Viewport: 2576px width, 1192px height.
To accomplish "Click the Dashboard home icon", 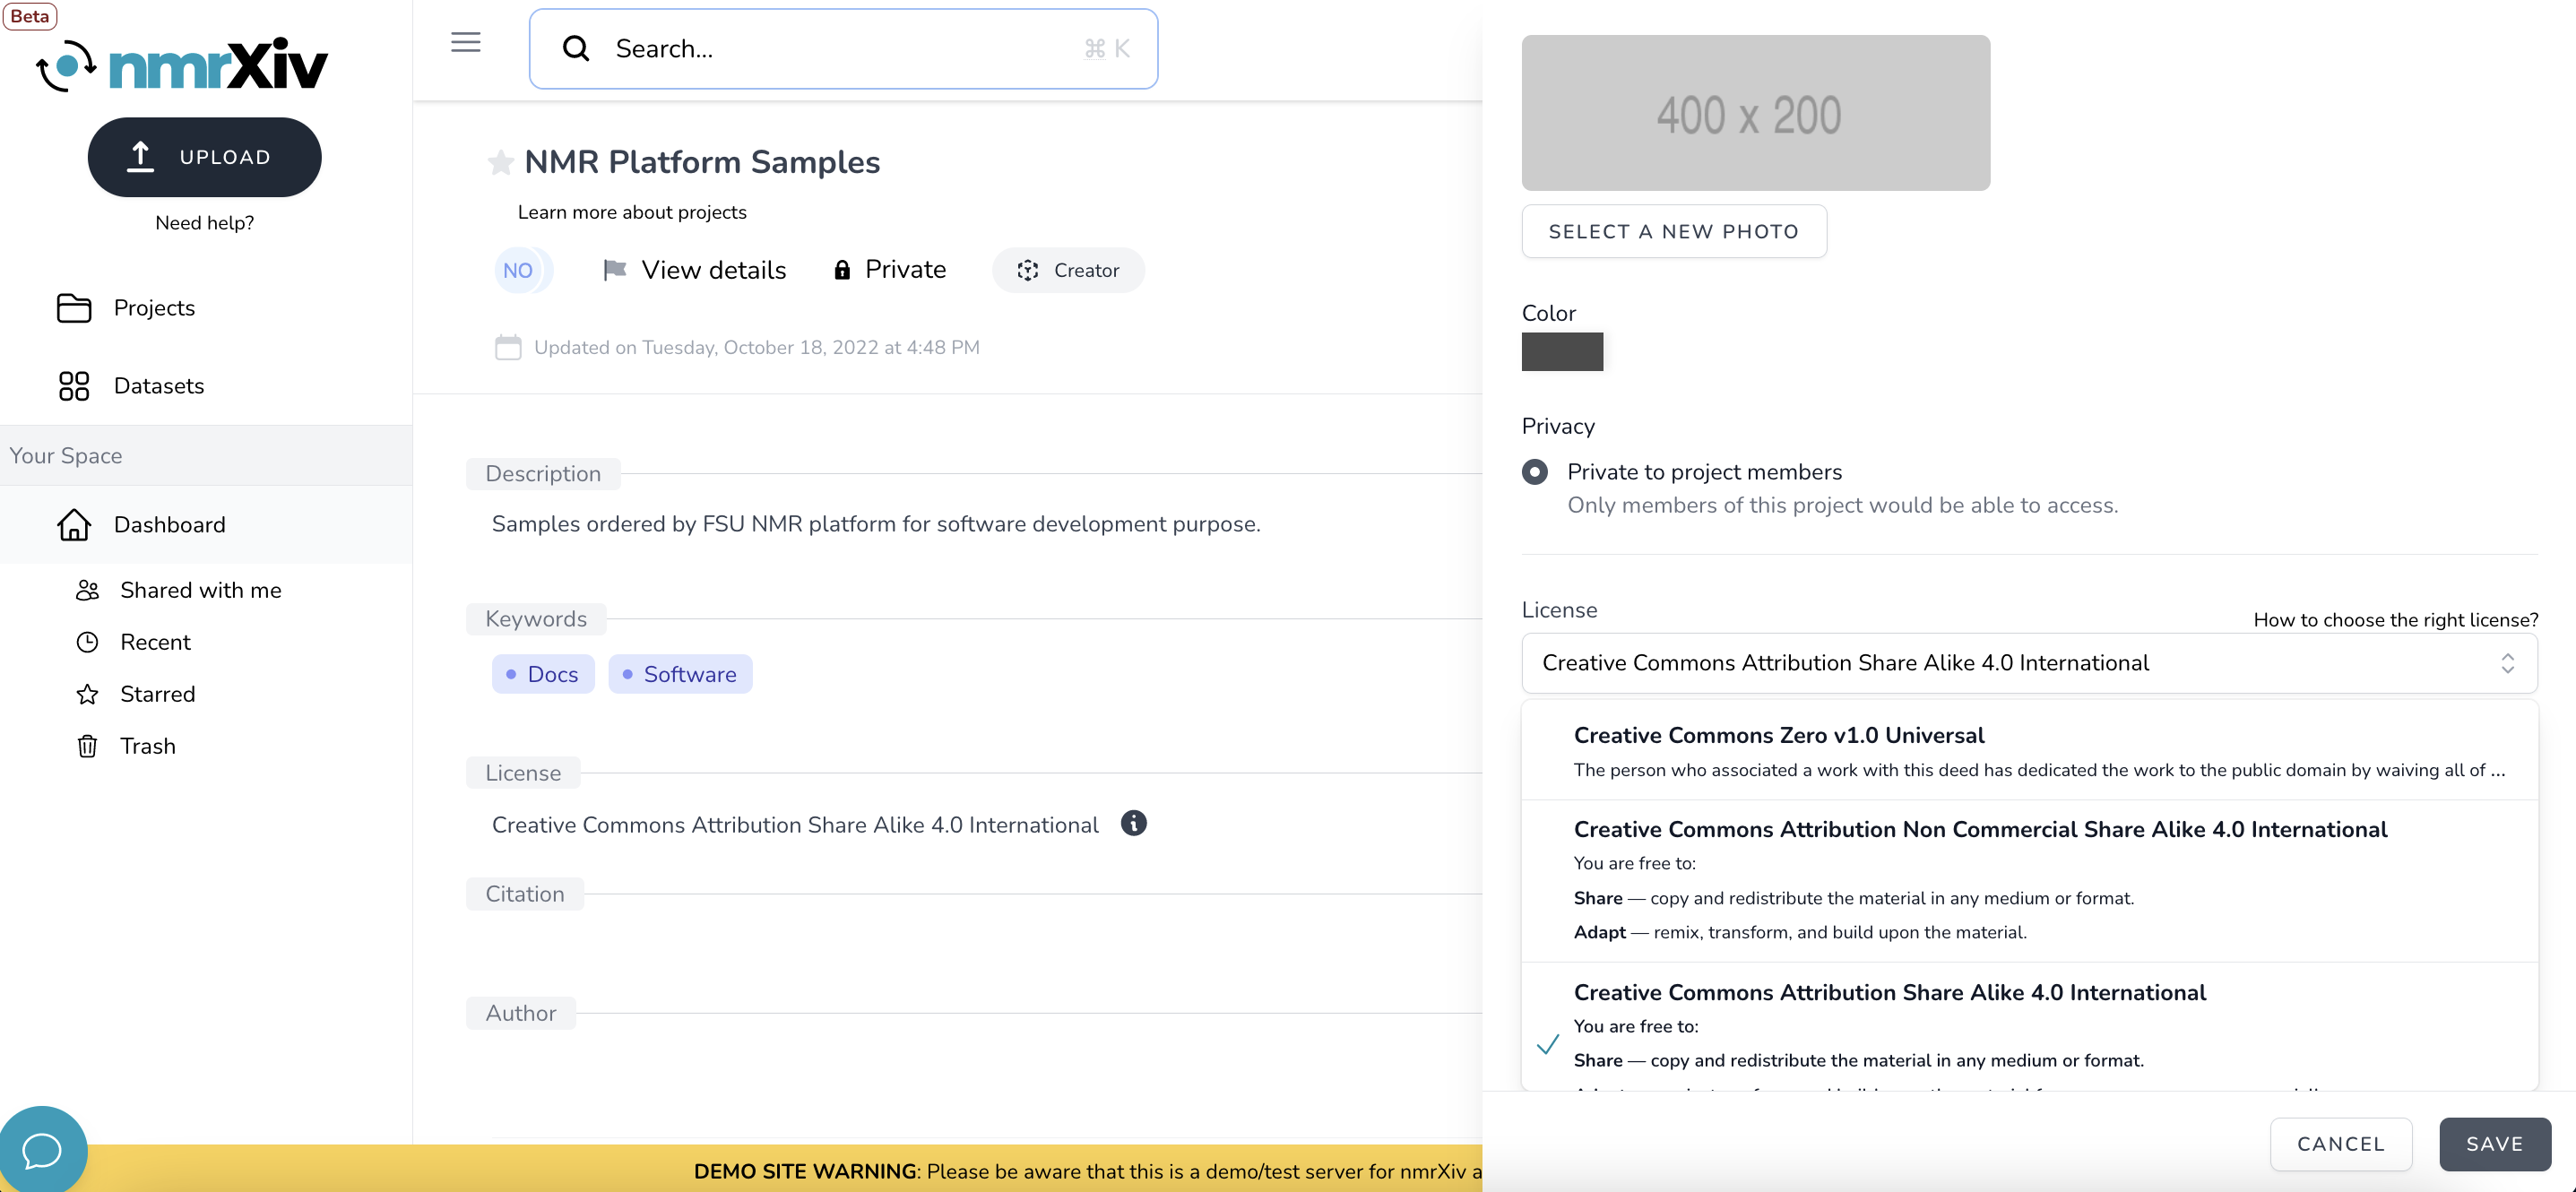I will point(74,524).
